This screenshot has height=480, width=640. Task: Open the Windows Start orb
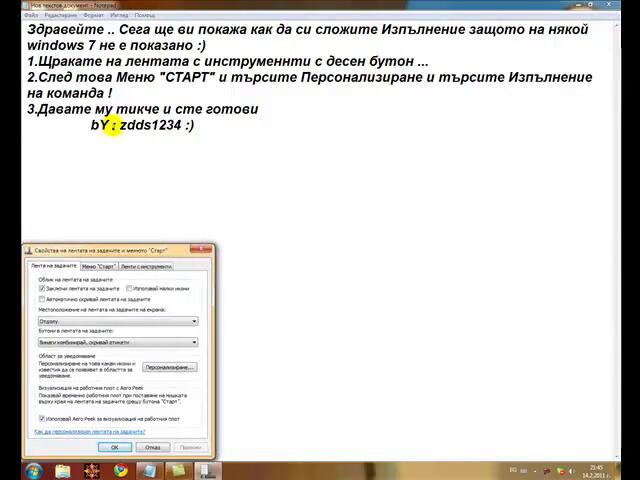(x=33, y=470)
